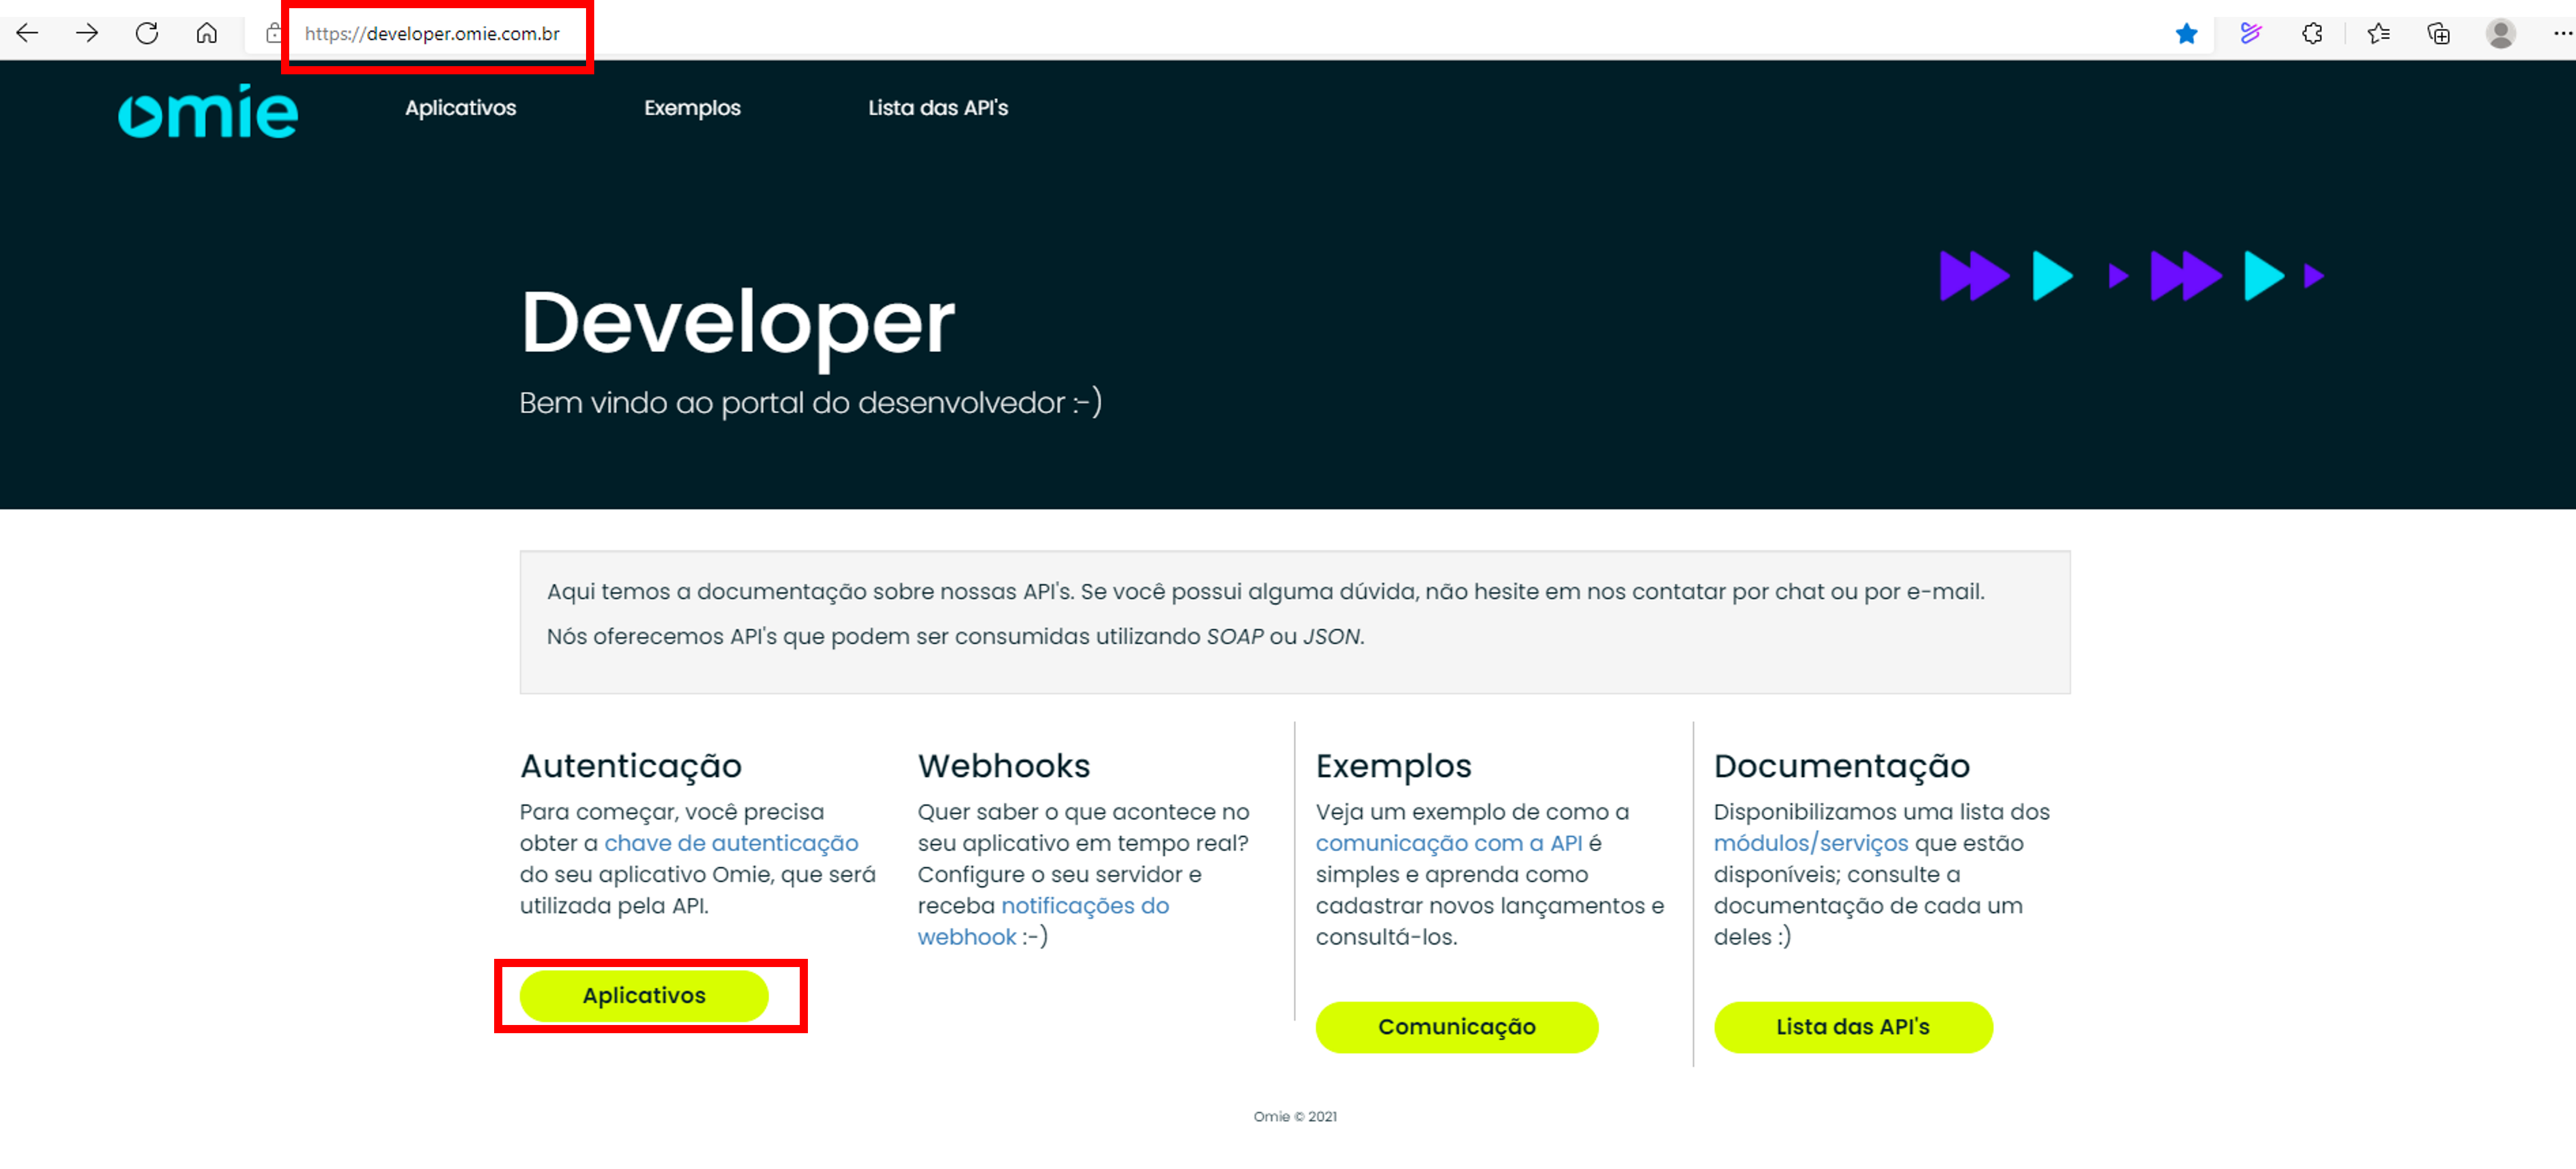Open Lista das API's in top navigation

click(x=937, y=108)
